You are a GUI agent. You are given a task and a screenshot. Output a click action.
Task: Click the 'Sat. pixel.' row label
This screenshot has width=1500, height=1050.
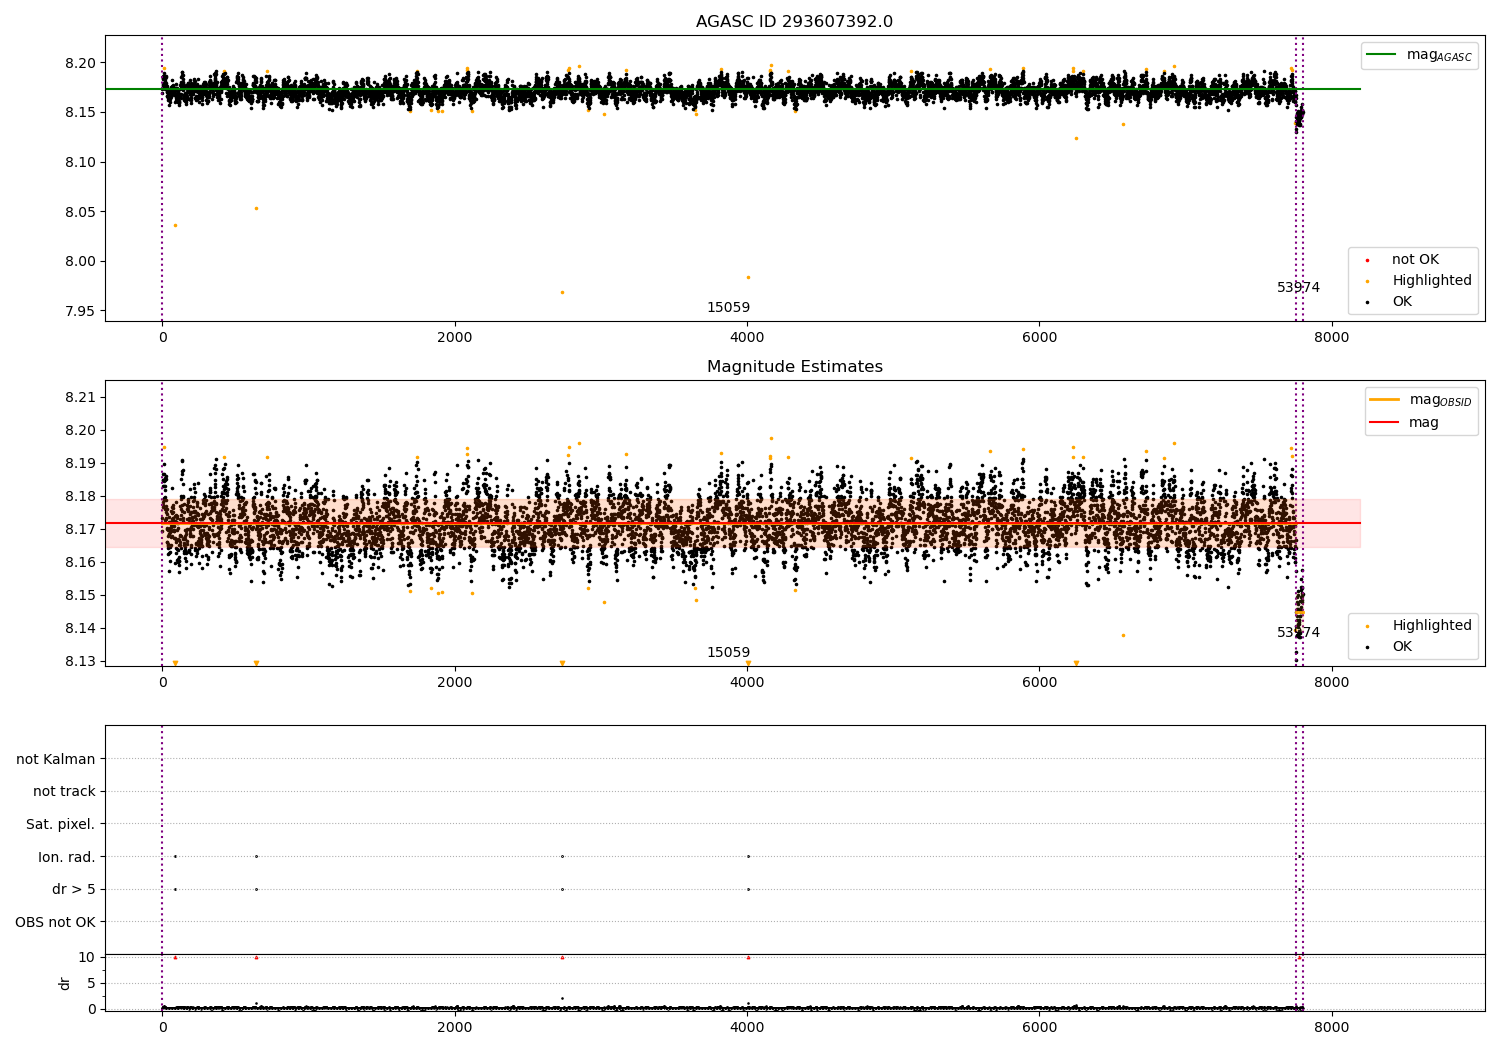[x=60, y=824]
